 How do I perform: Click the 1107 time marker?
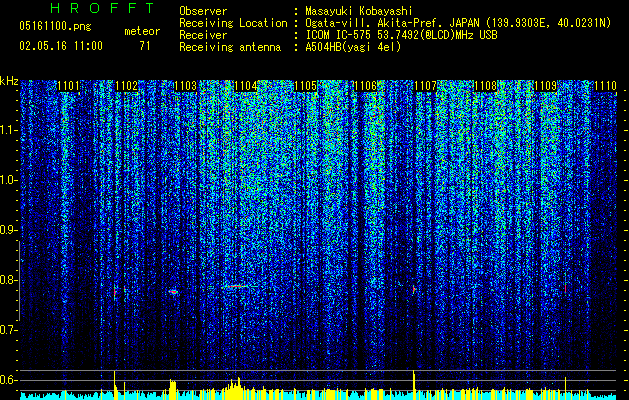click(425, 86)
